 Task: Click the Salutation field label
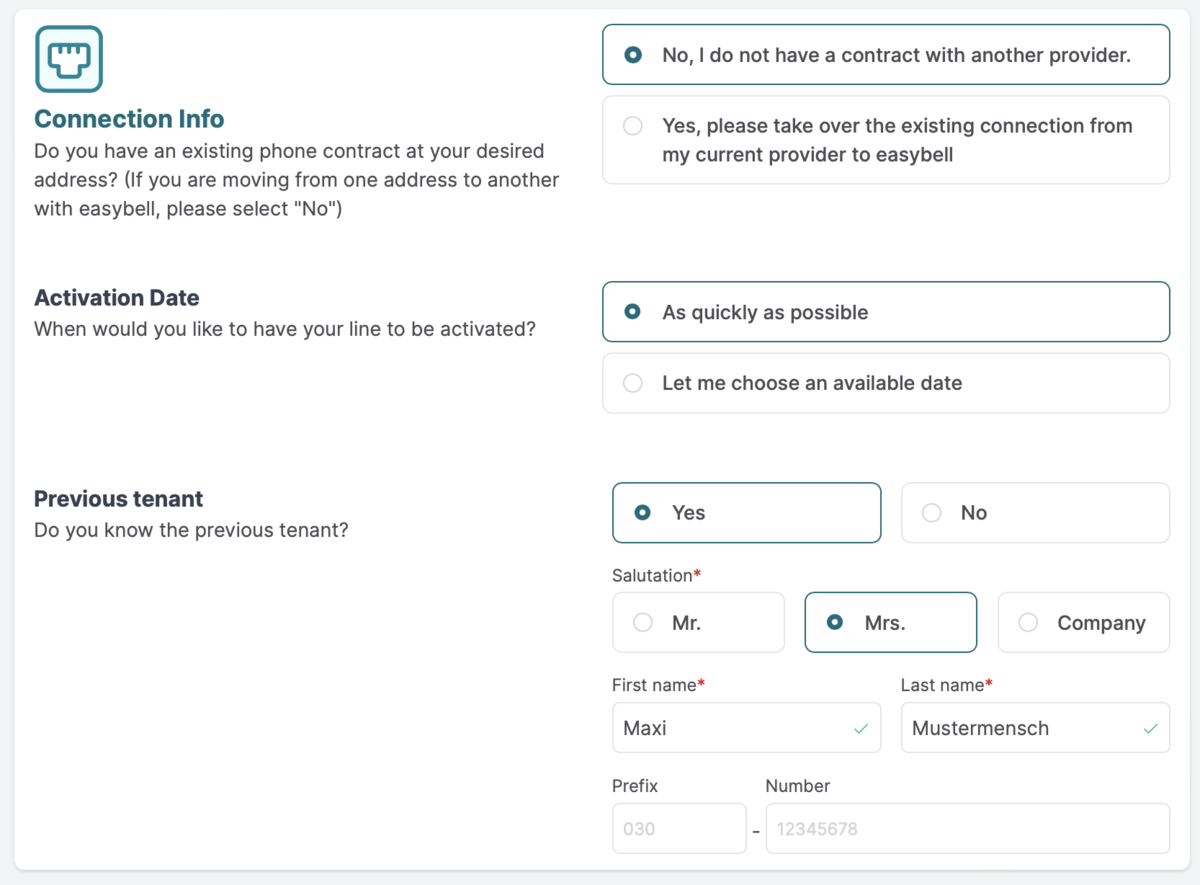pos(652,576)
